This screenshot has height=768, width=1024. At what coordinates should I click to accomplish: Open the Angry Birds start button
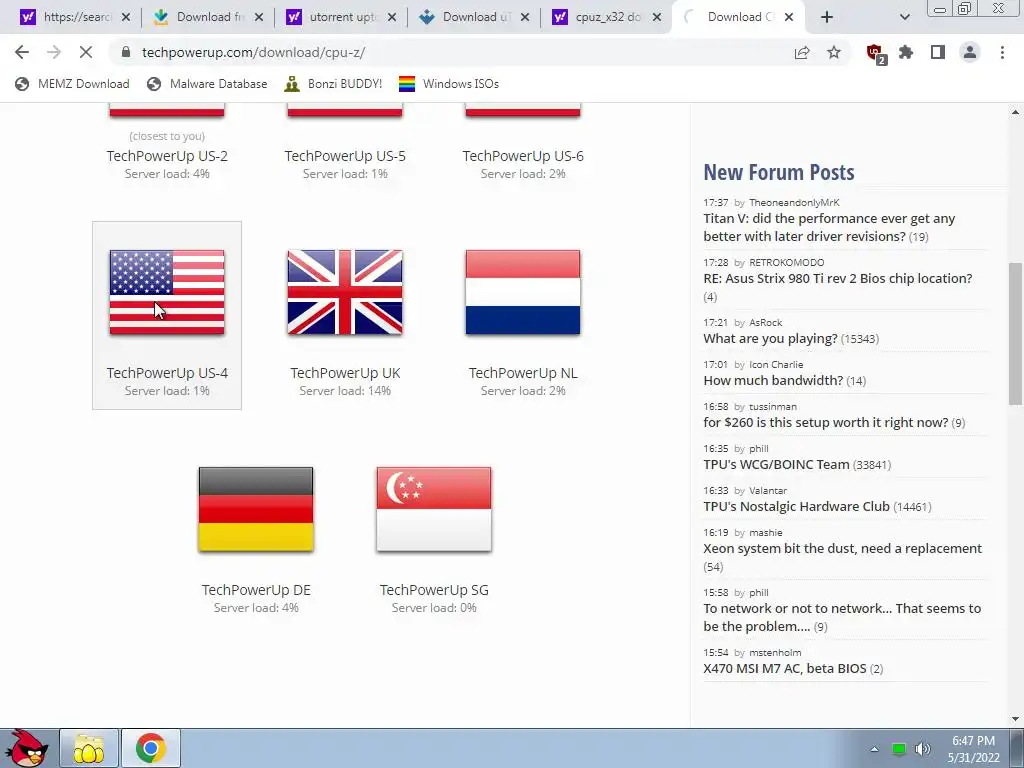point(29,748)
